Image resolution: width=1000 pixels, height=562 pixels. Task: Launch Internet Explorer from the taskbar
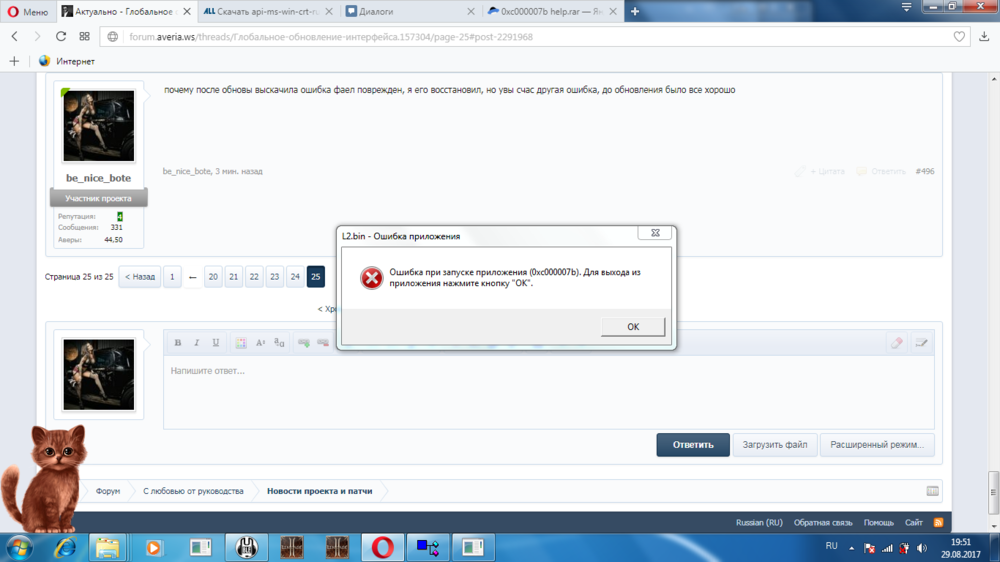coord(66,547)
